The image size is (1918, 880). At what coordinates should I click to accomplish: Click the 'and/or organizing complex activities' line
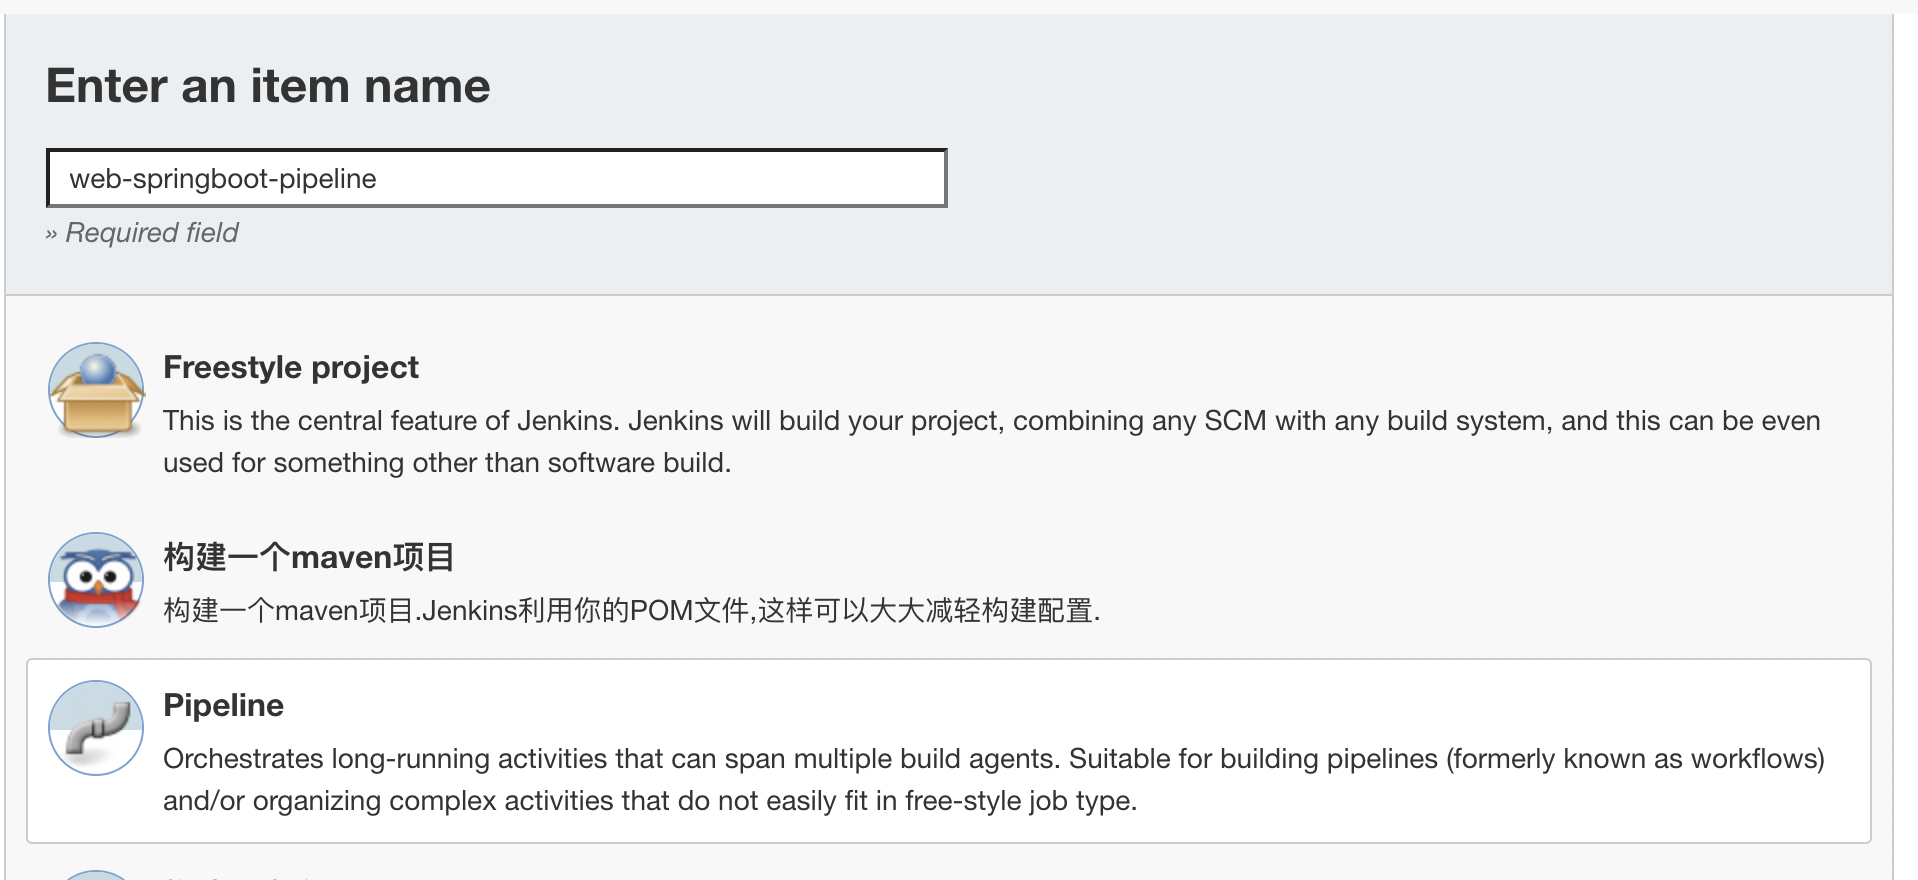pos(650,801)
